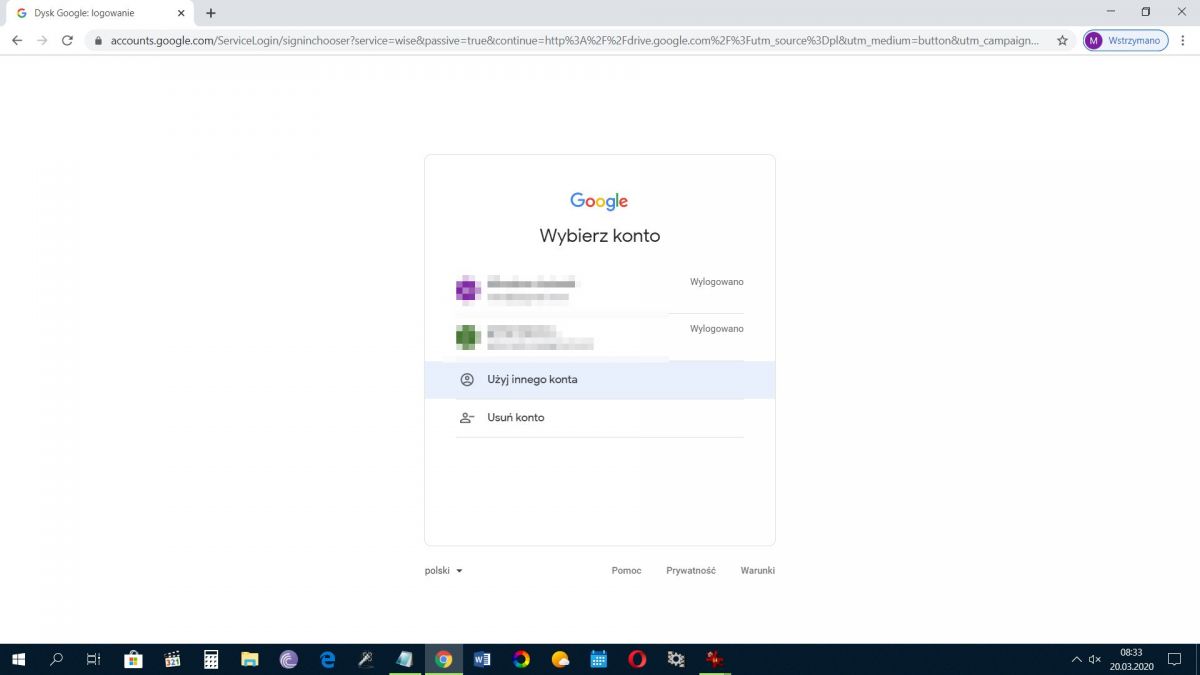The image size is (1200, 675).
Task: Select the Dysk Google: logowanie tab
Action: 100,13
